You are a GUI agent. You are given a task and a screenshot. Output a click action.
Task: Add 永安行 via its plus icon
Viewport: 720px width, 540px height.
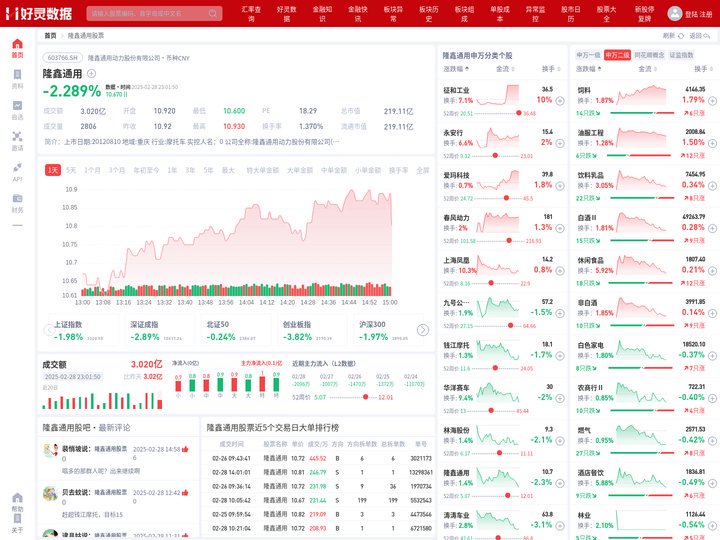(560, 143)
